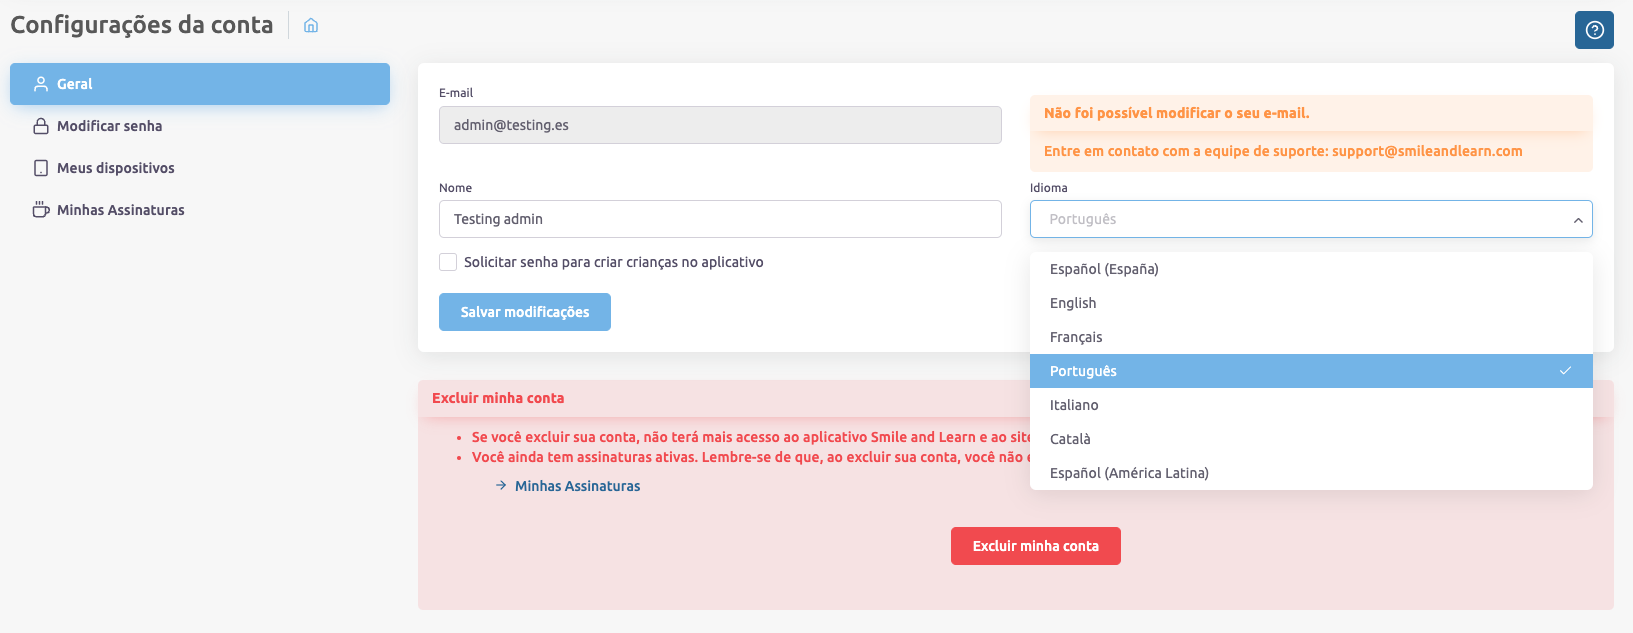Select Español (España) from language list
This screenshot has width=1633, height=633.
click(x=1104, y=269)
